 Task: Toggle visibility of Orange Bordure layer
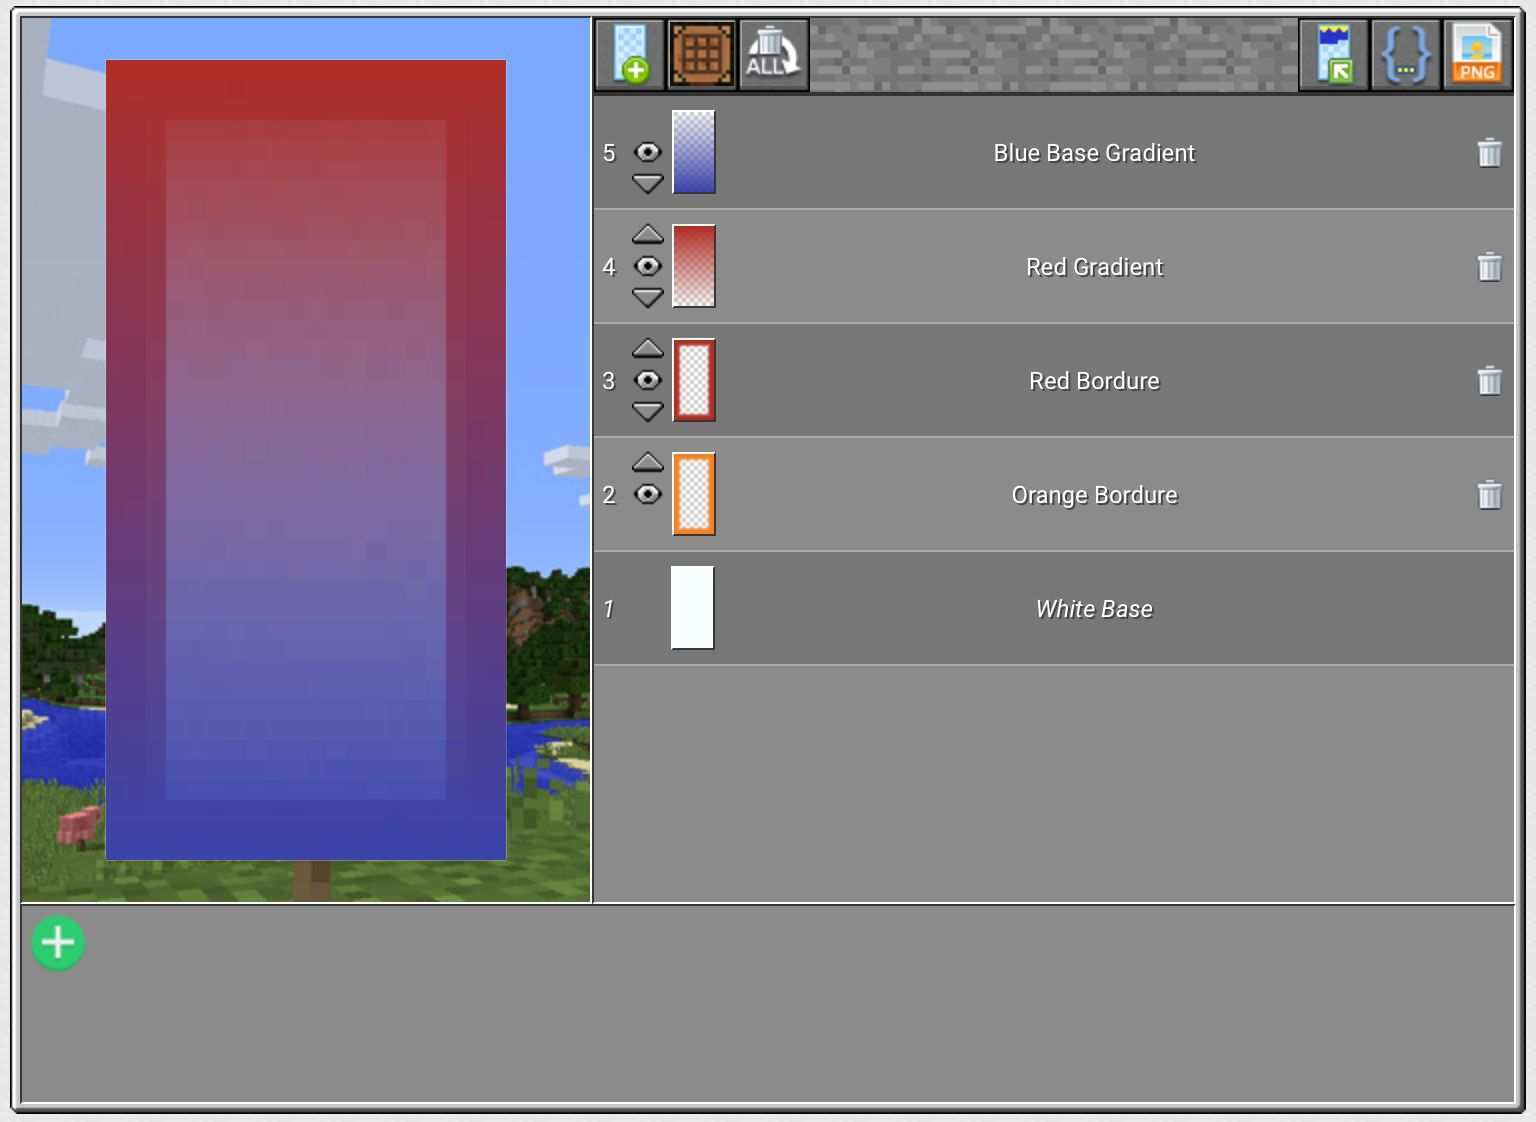tap(648, 494)
